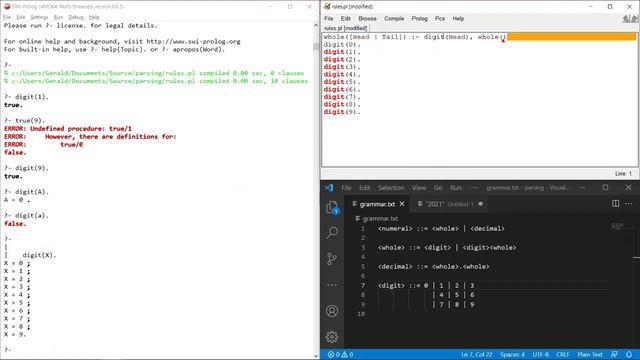Click the ?- digit(A). query text

[26, 192]
